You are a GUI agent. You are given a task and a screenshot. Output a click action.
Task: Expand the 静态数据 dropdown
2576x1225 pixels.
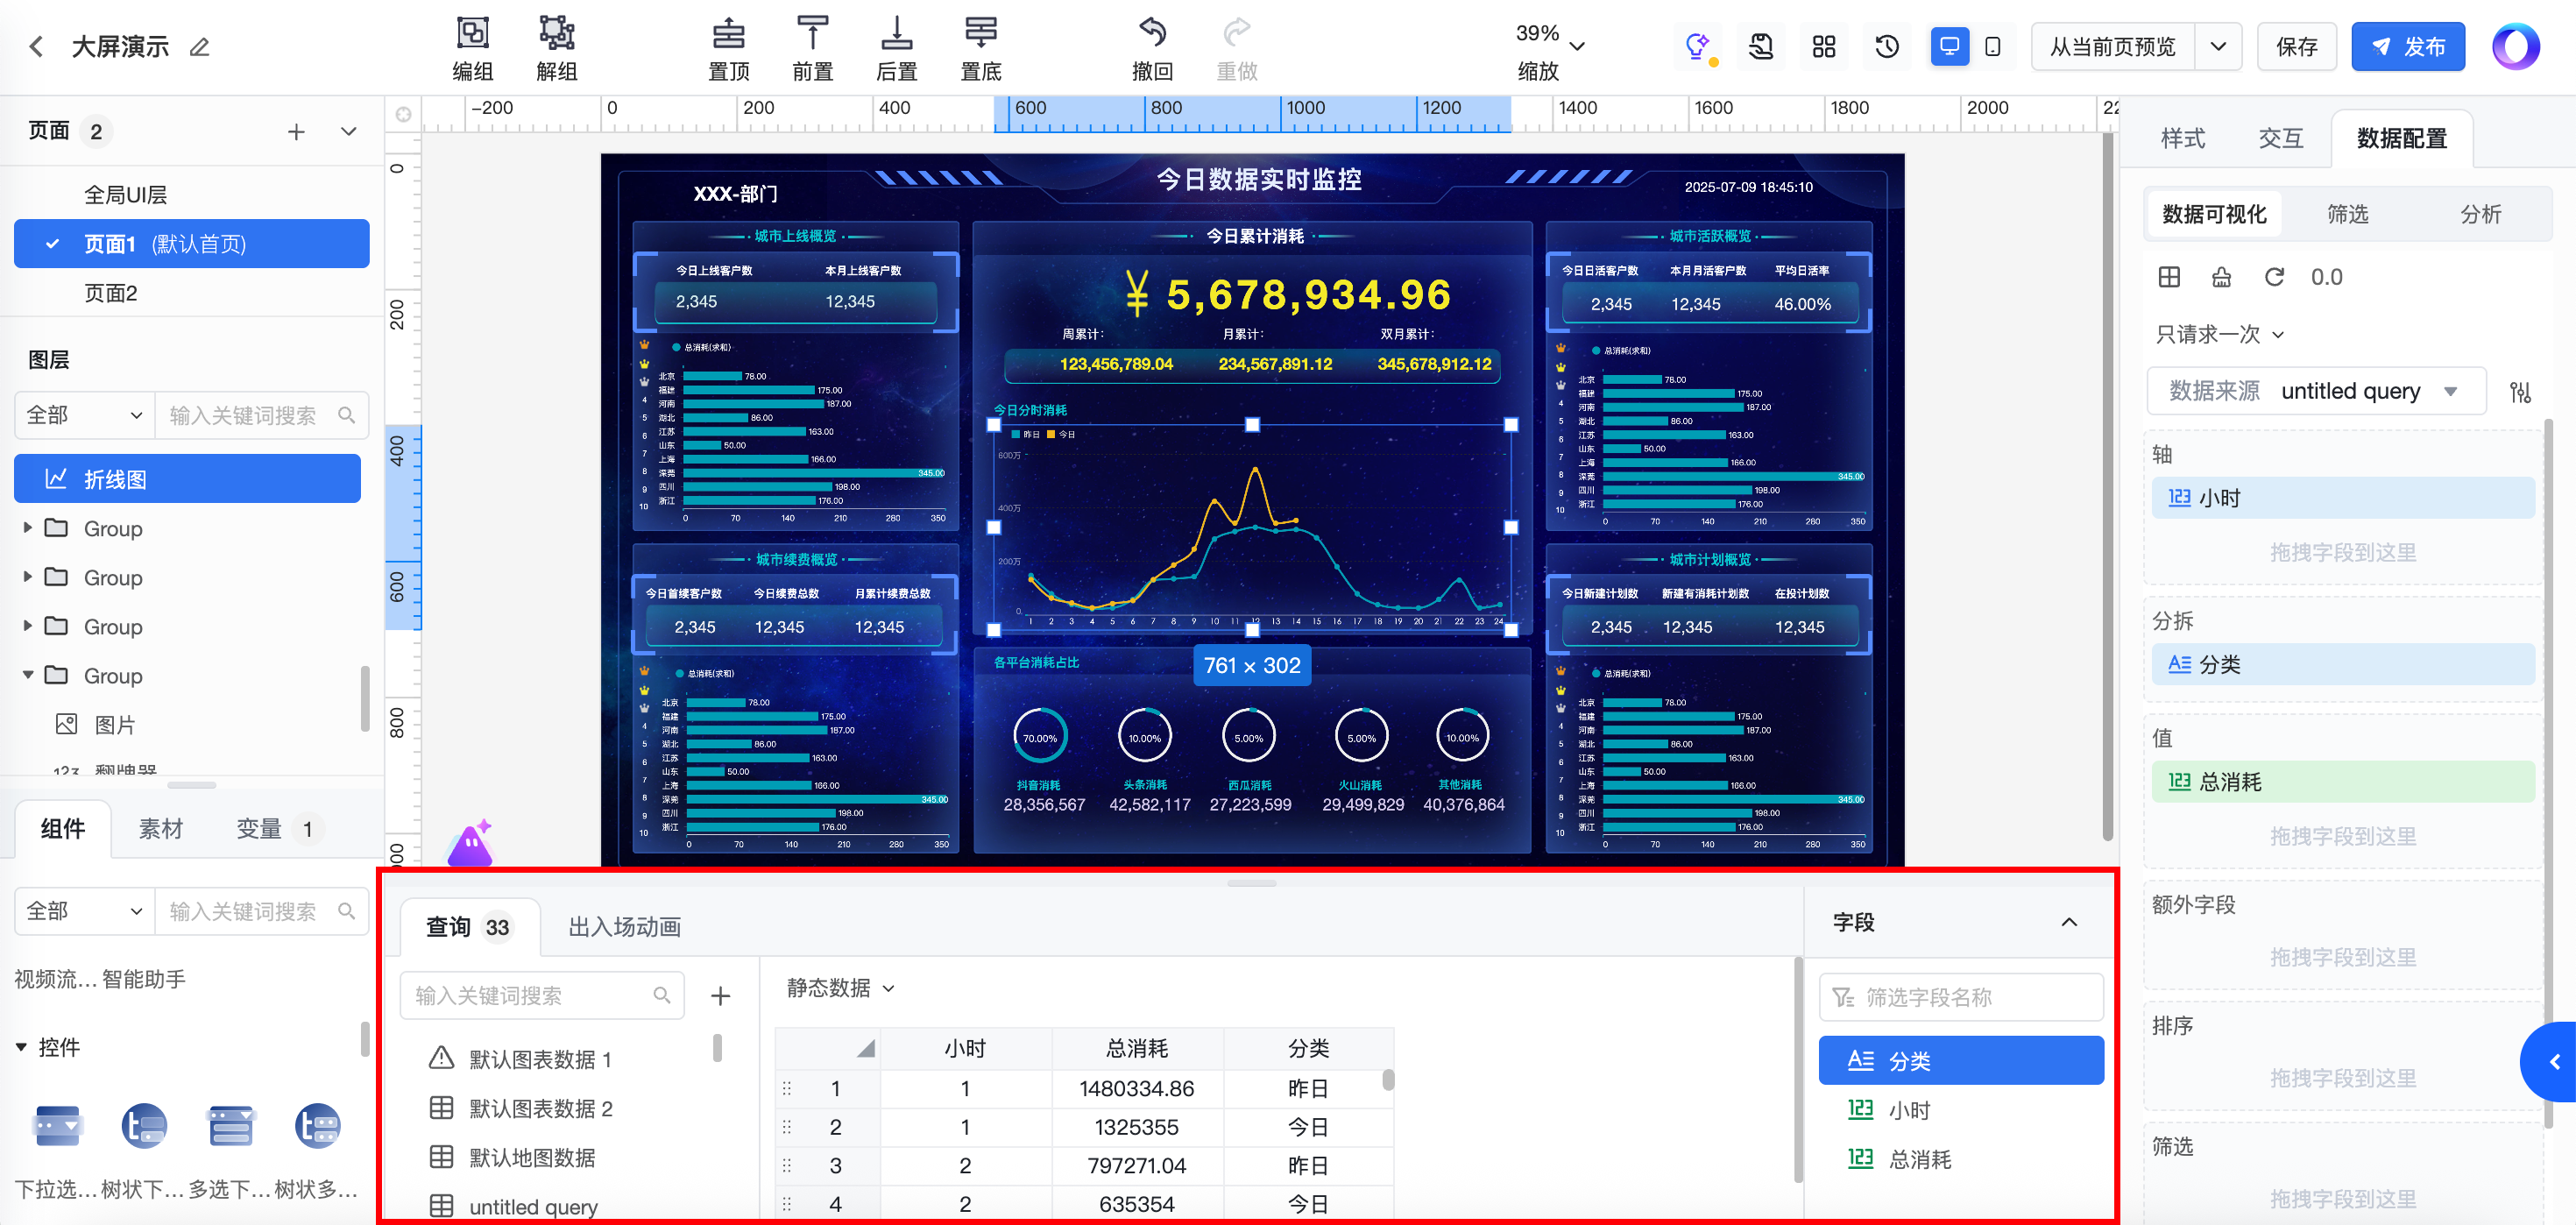tap(840, 988)
